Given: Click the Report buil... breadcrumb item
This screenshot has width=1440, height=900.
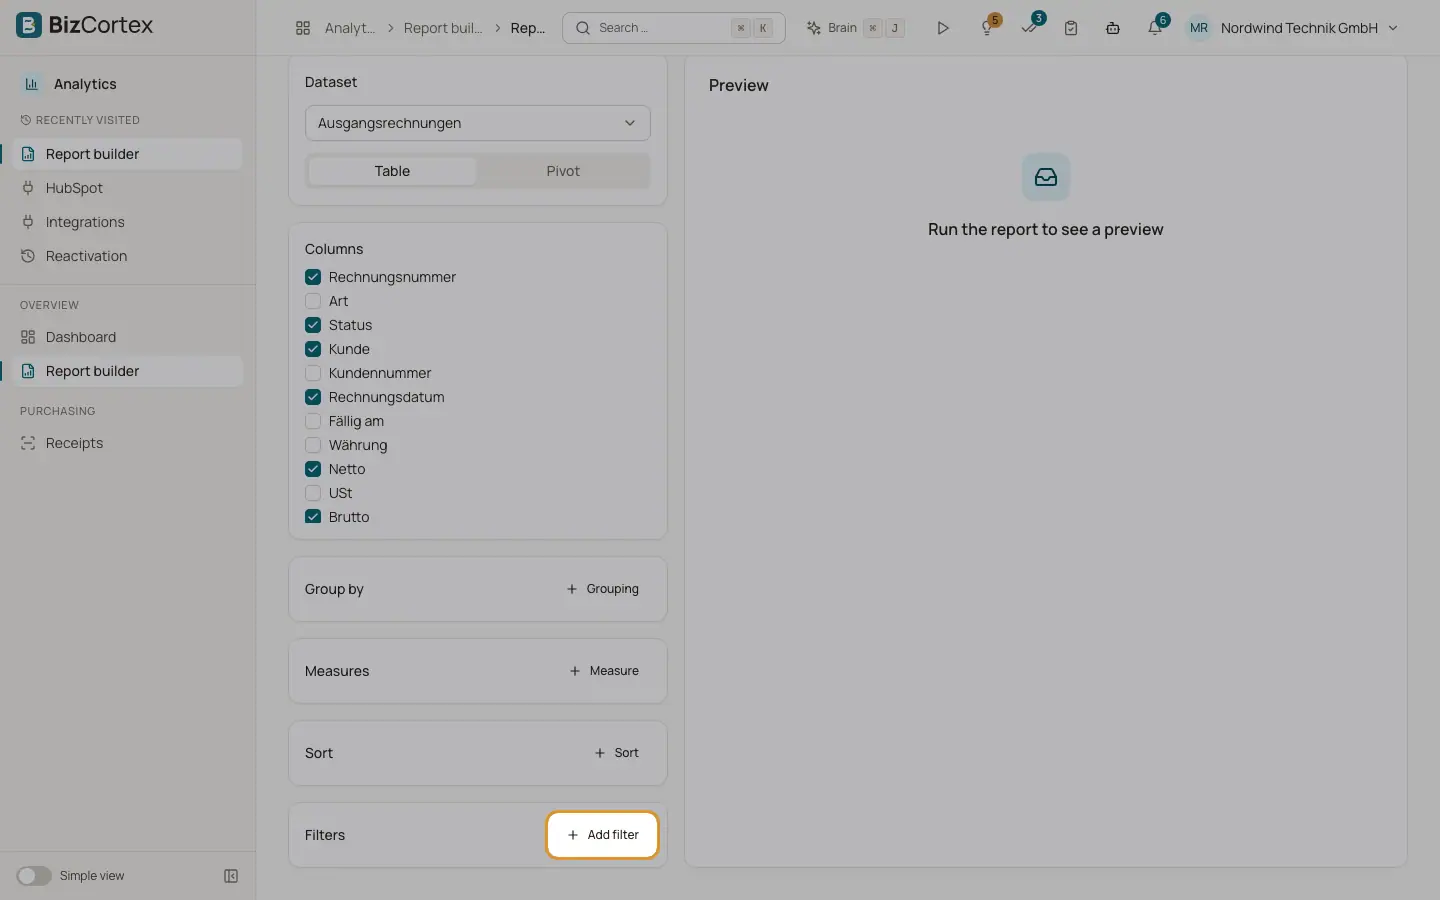Looking at the screenshot, I should point(443,28).
